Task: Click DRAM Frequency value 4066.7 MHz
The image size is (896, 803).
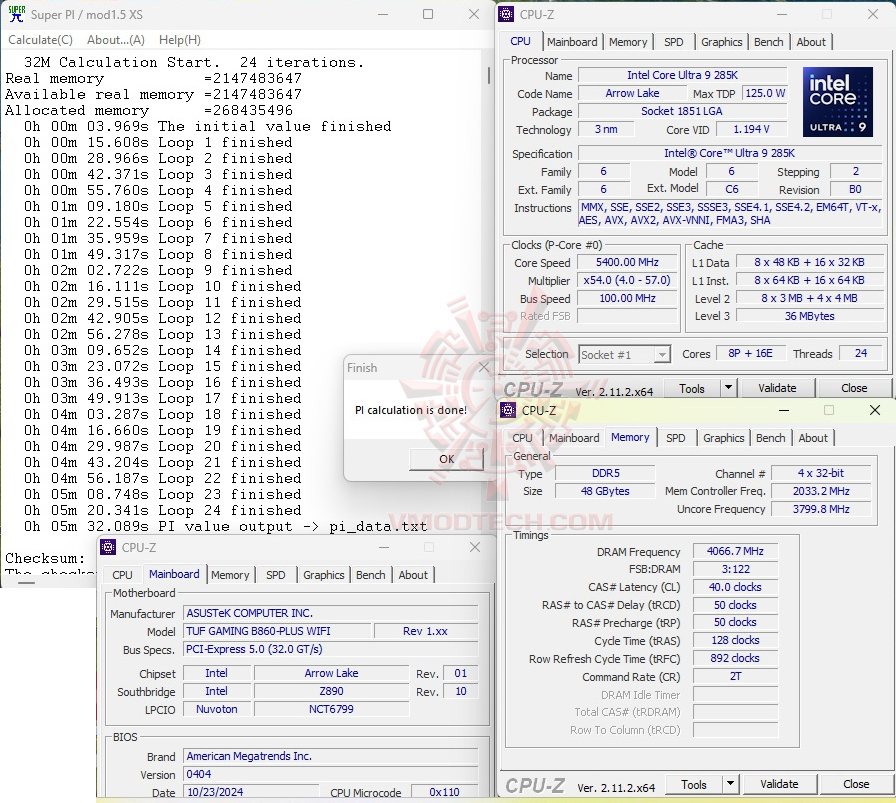Action: (x=735, y=551)
